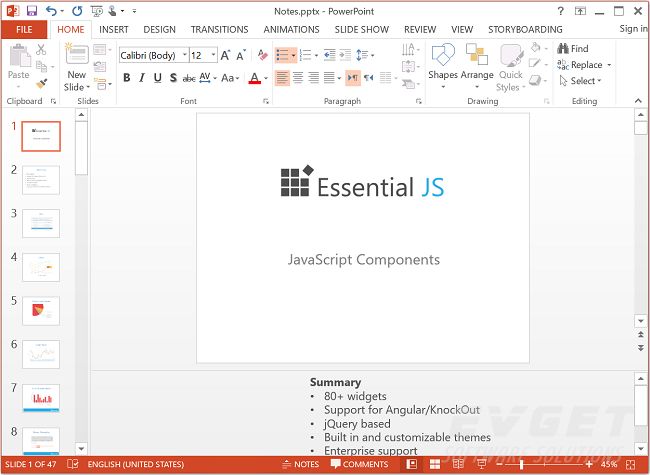Open the FILE tab
Viewport: 650px width, 475px height.
click(24, 29)
